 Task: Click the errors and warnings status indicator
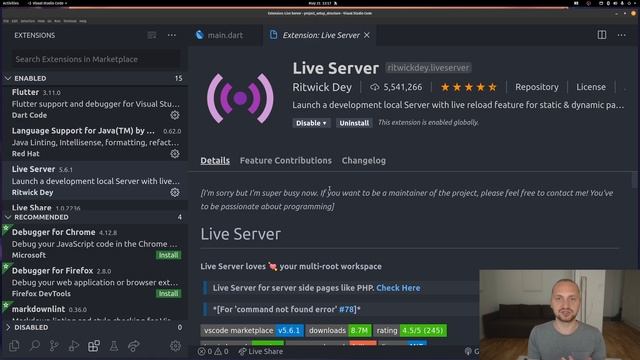point(213,351)
